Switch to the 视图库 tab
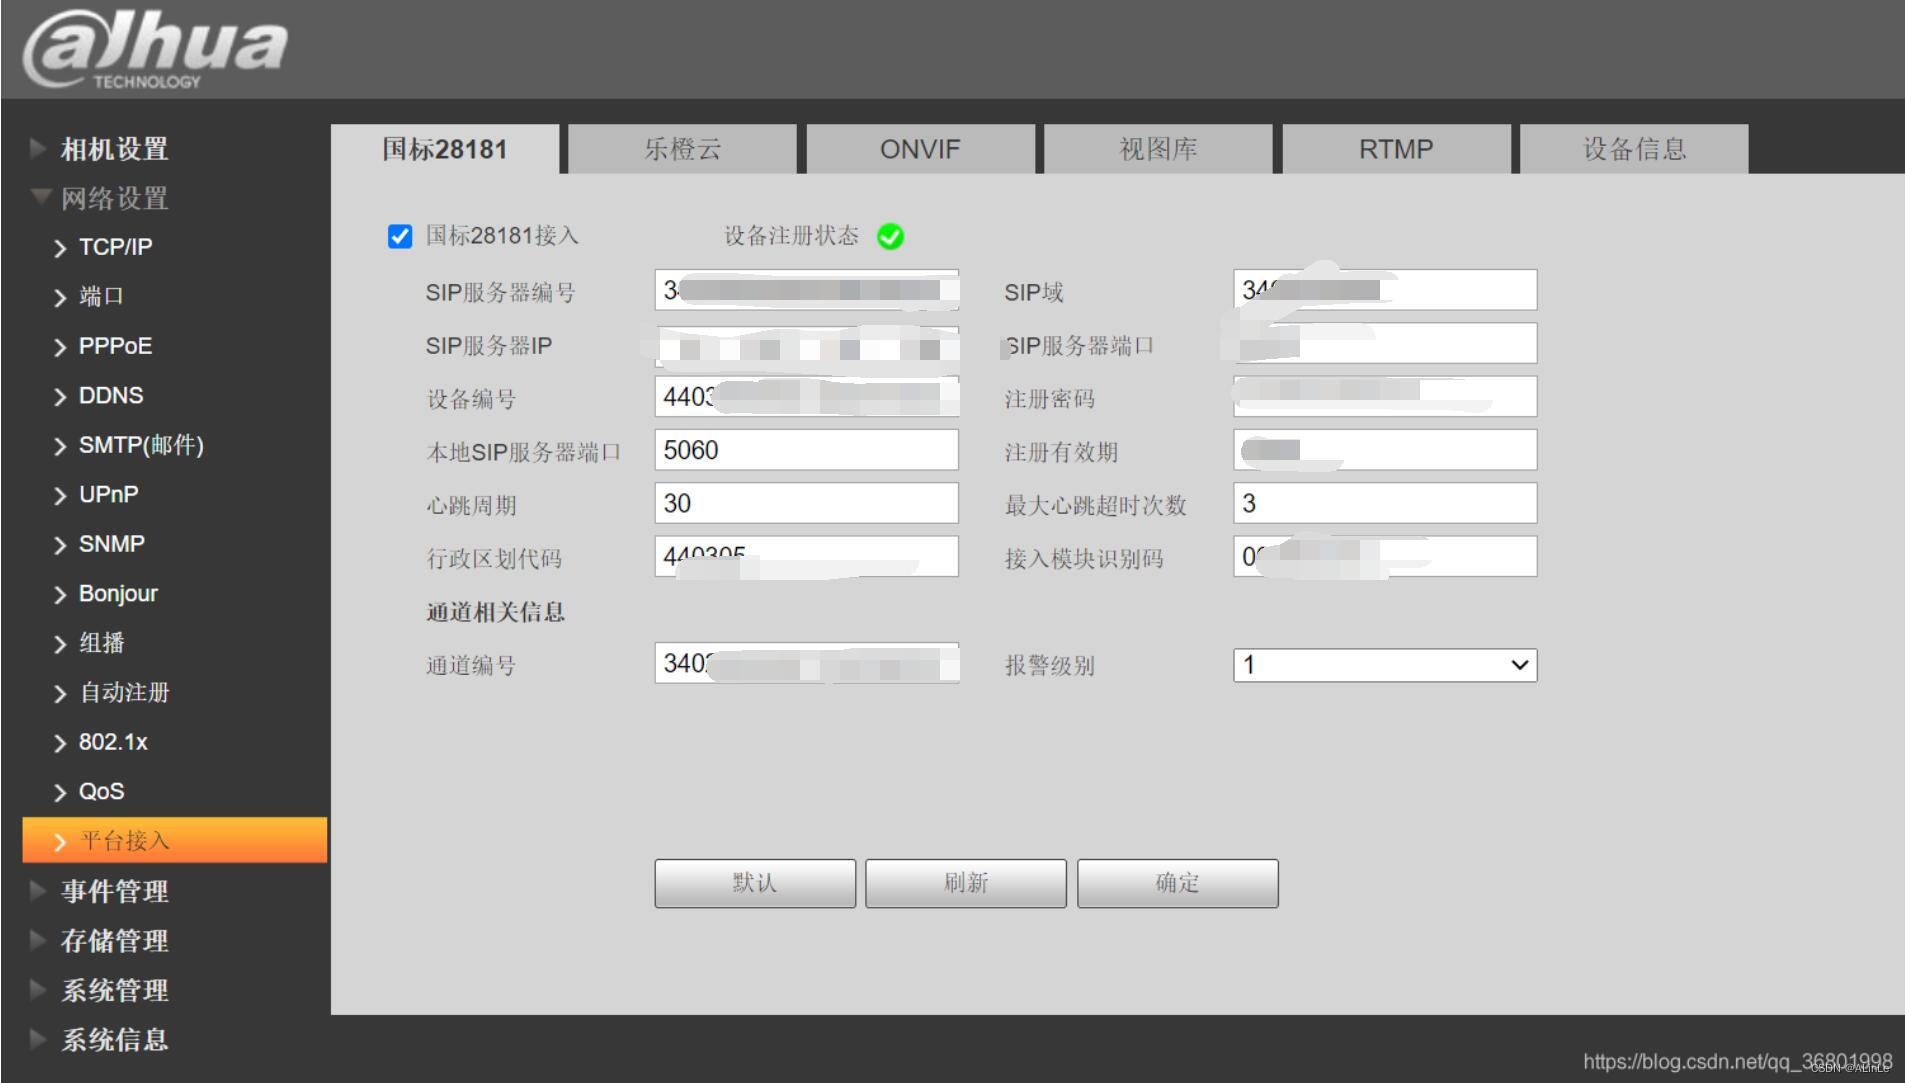 click(x=1159, y=149)
